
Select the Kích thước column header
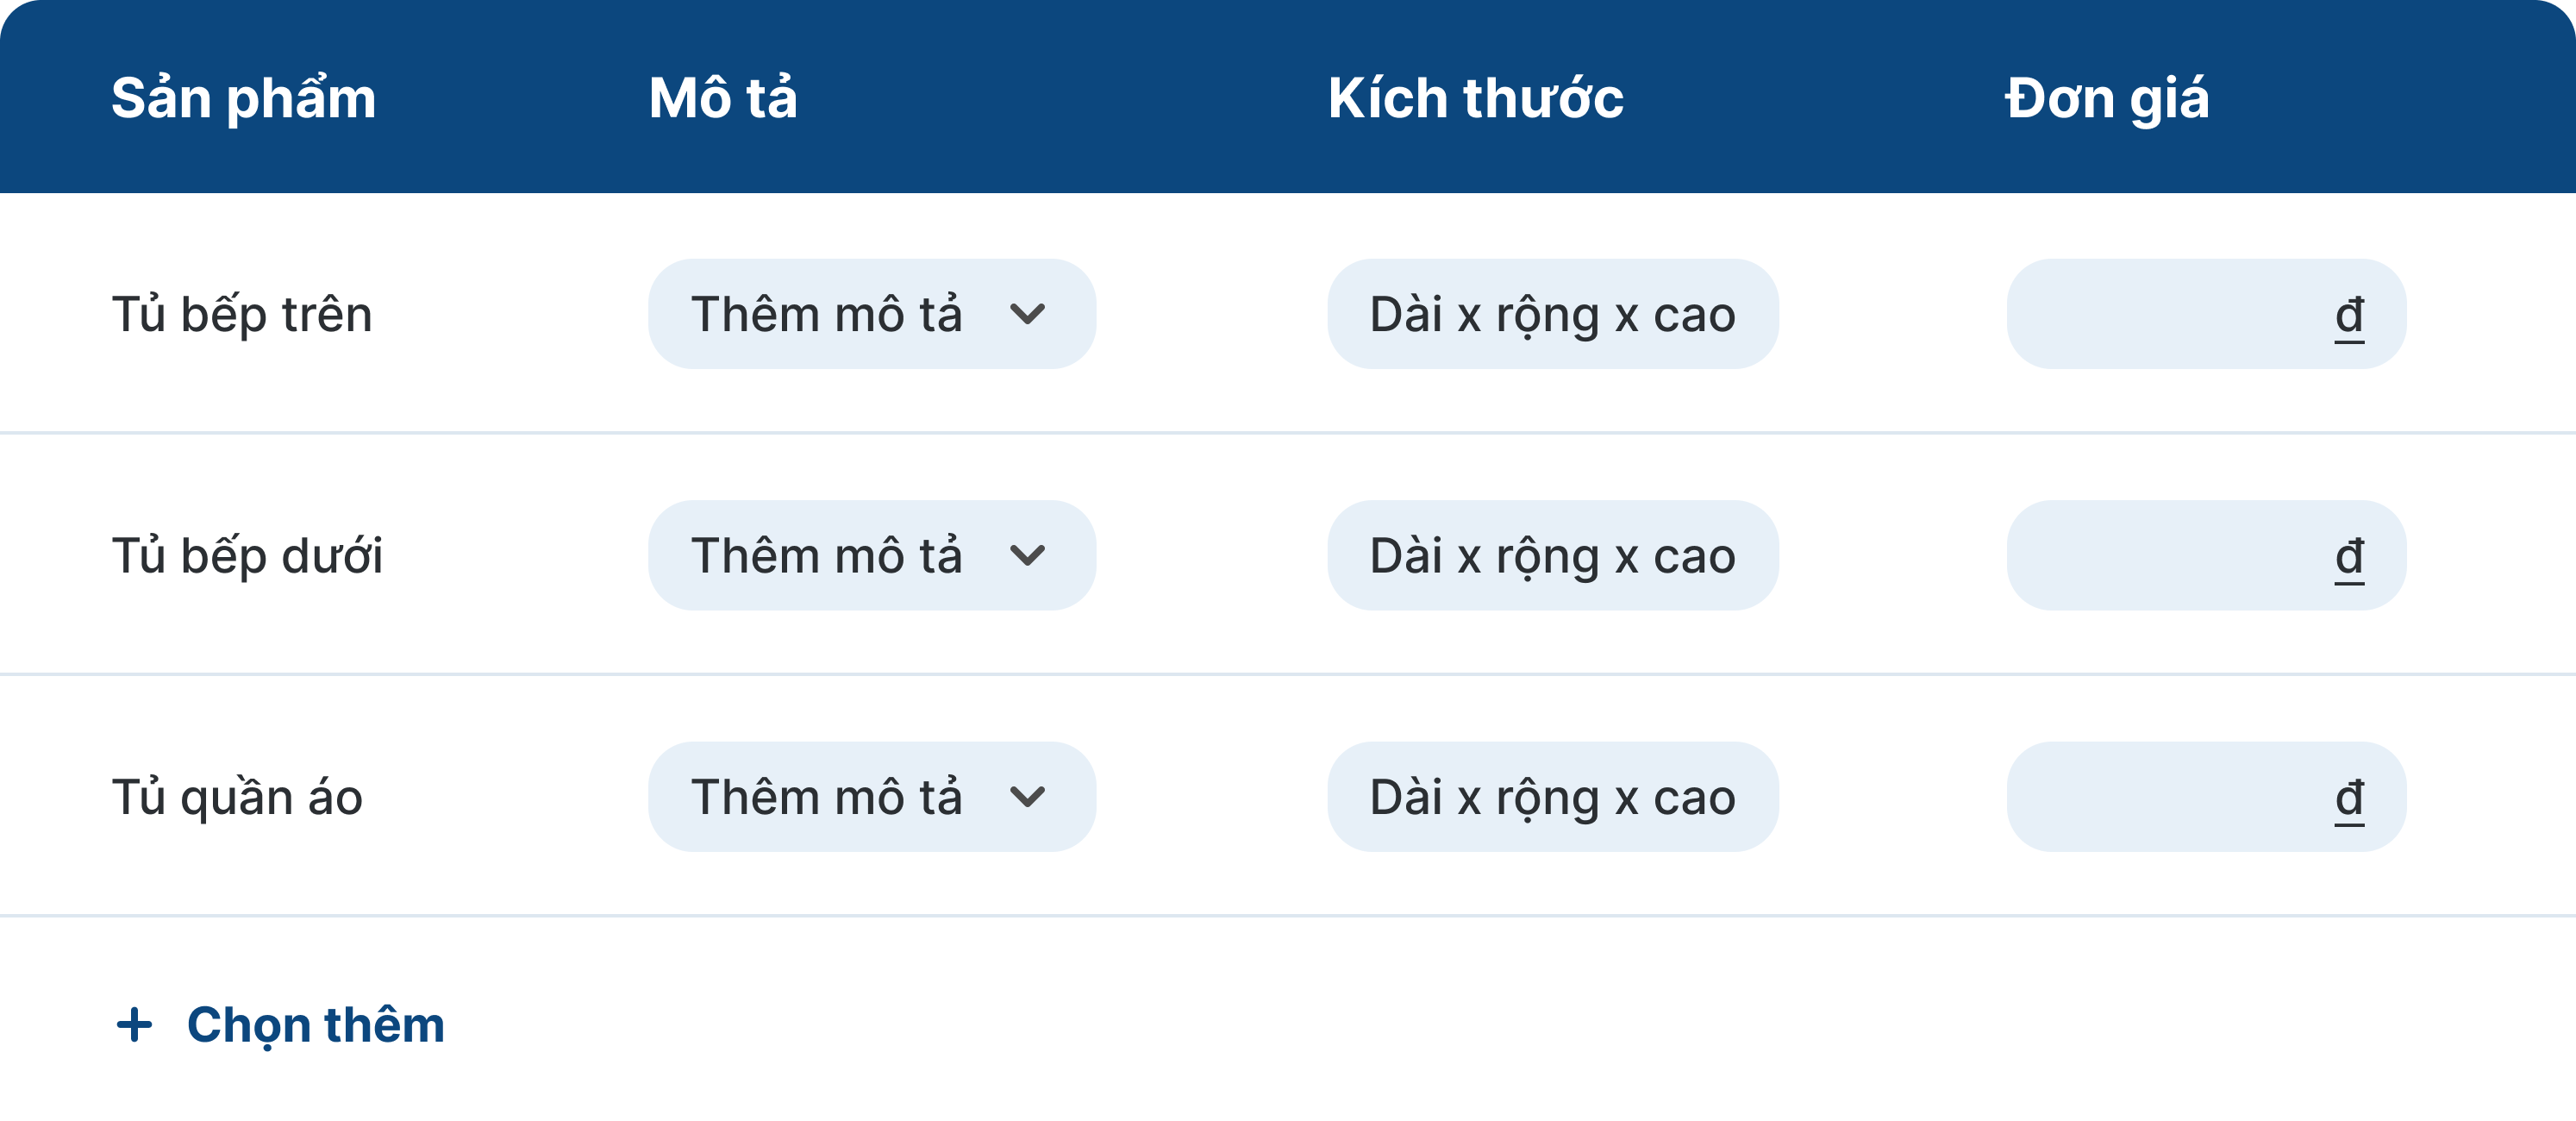point(1475,98)
